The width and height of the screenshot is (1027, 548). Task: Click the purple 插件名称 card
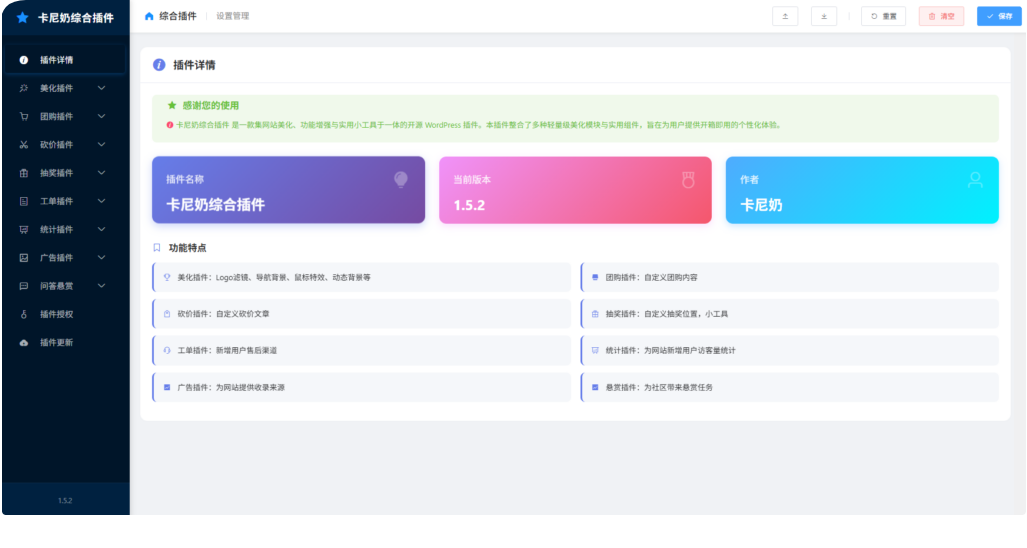(x=288, y=190)
